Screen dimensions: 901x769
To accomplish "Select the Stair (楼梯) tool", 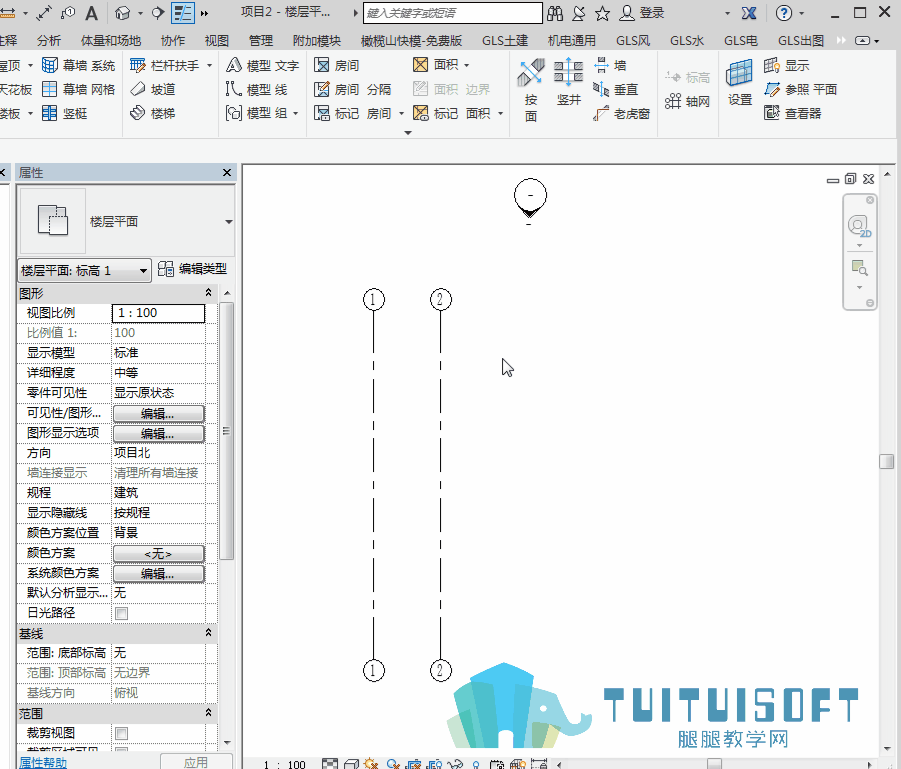I will (x=153, y=113).
